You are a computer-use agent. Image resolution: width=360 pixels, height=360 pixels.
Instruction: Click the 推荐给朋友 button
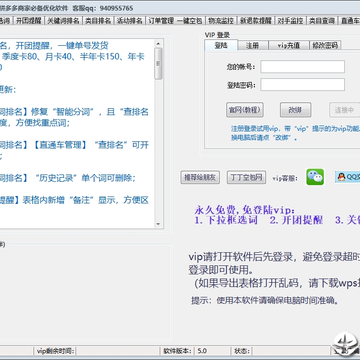pyautogui.click(x=200, y=177)
